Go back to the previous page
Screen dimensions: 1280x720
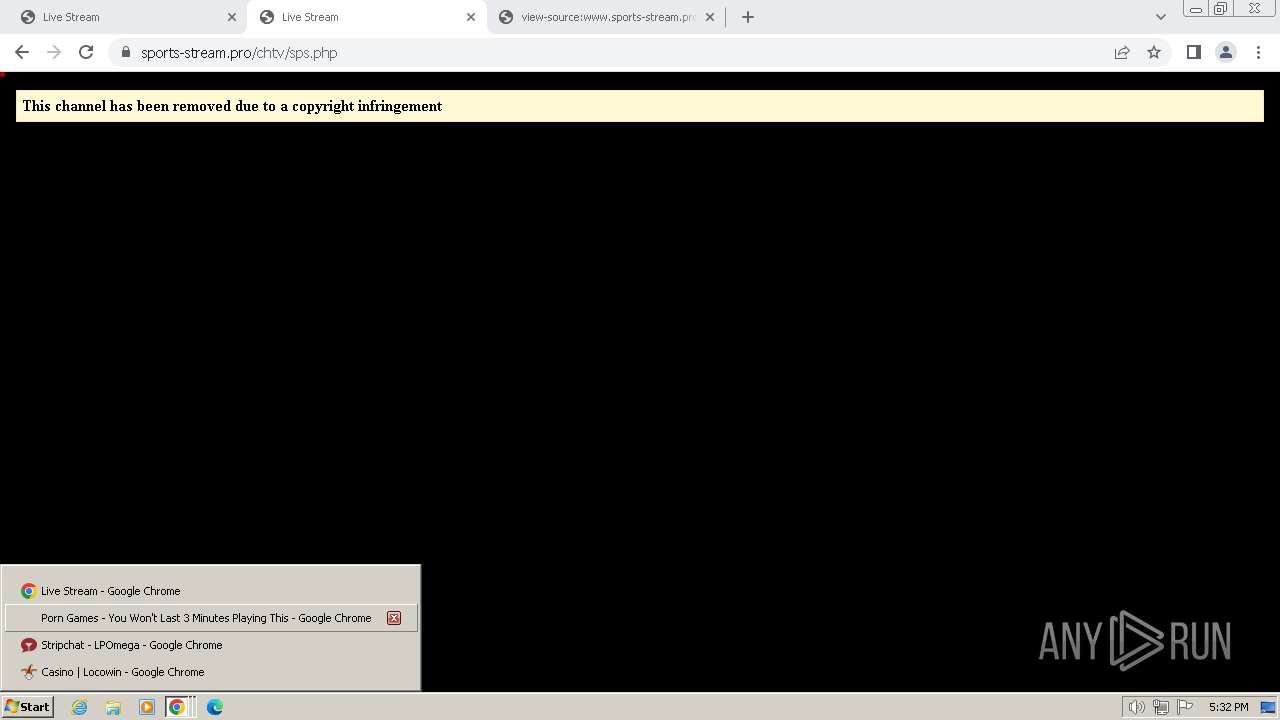pyautogui.click(x=22, y=52)
